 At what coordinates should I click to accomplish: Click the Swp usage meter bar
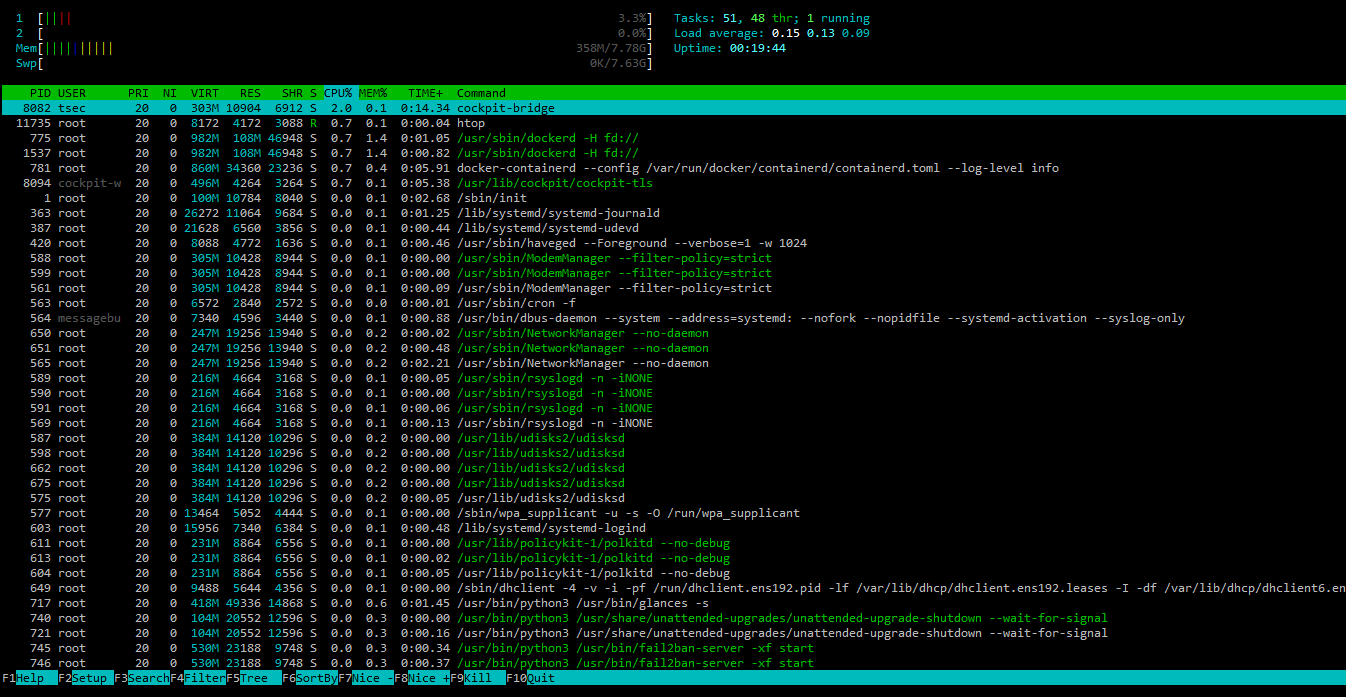pos(334,63)
